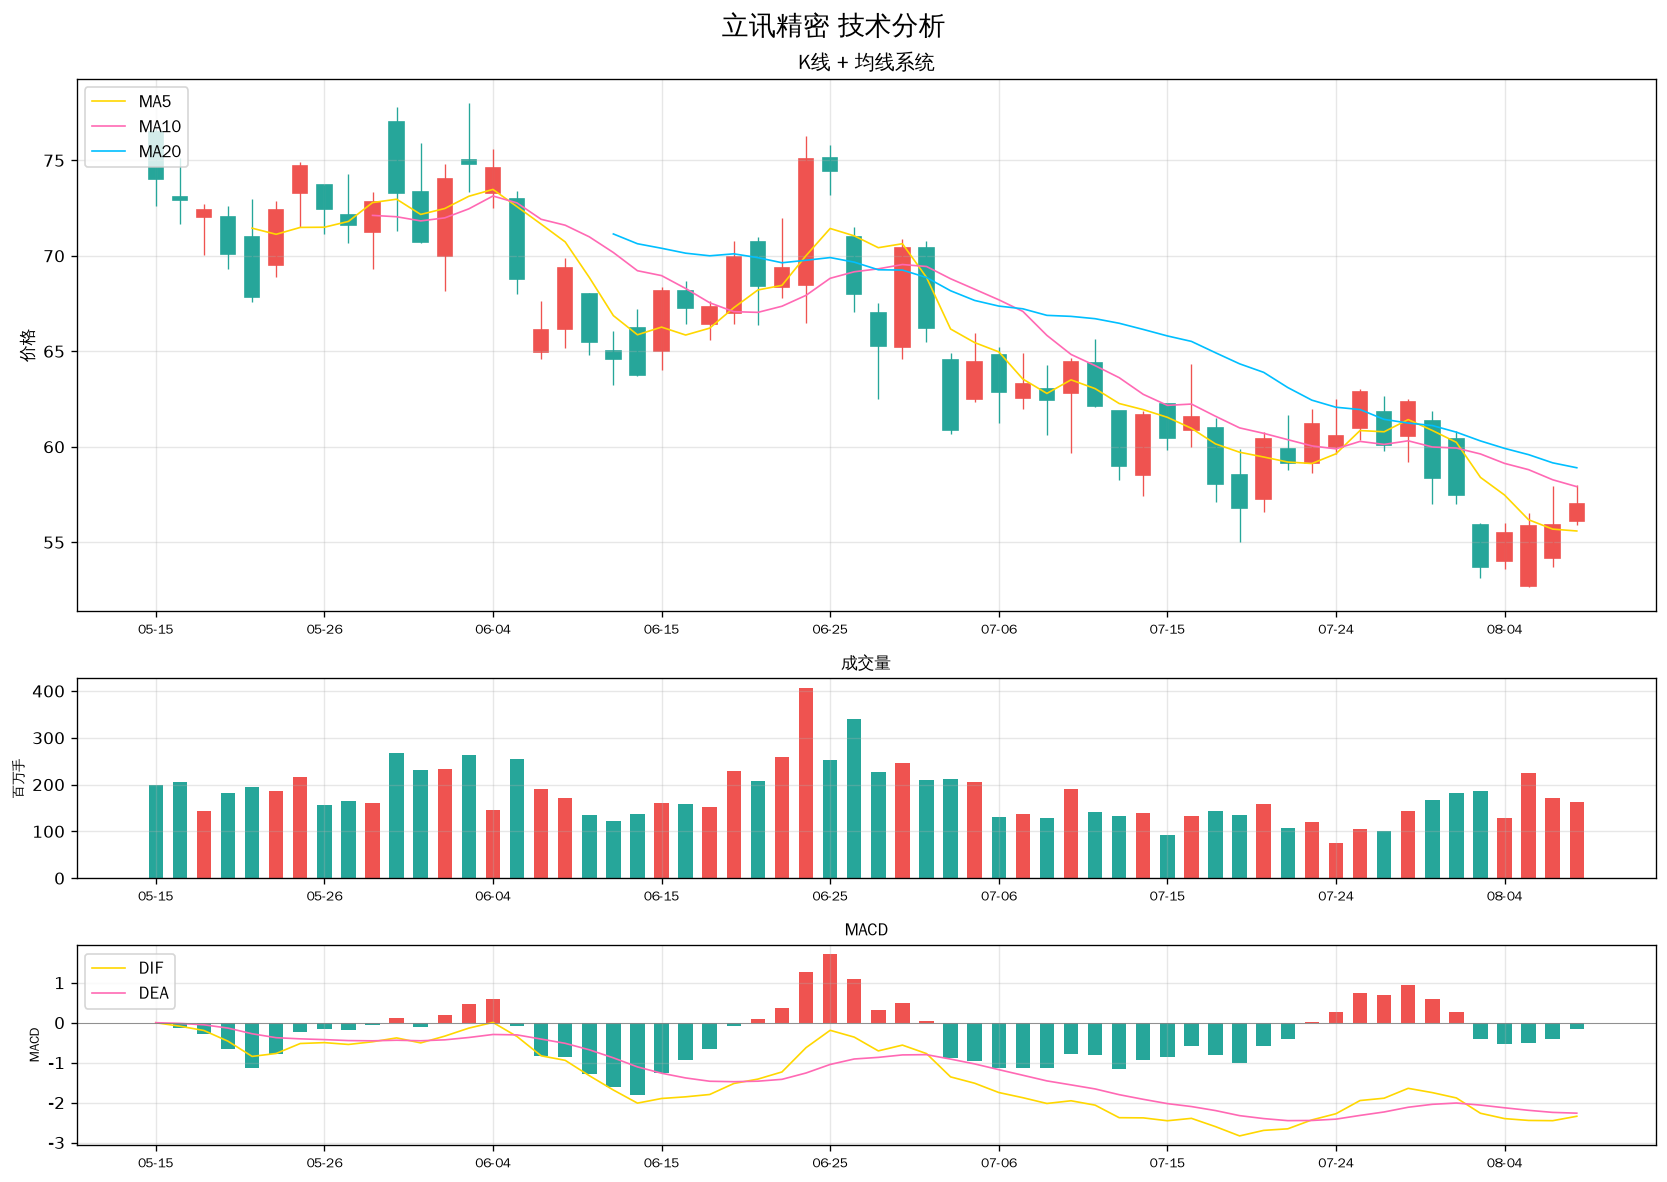Click the 400 tick on volume axis
Screen dimensions: 1667x1182
coord(49,692)
